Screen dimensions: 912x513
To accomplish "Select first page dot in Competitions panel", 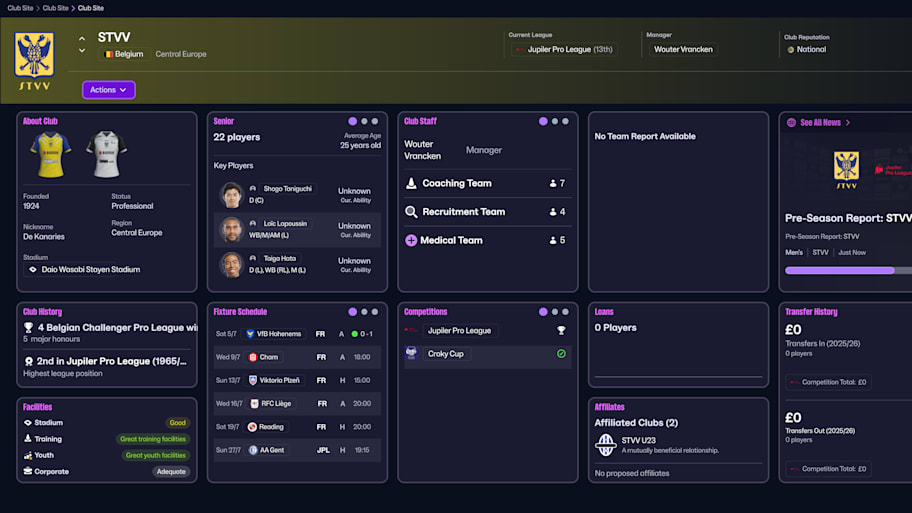I will tap(543, 312).
